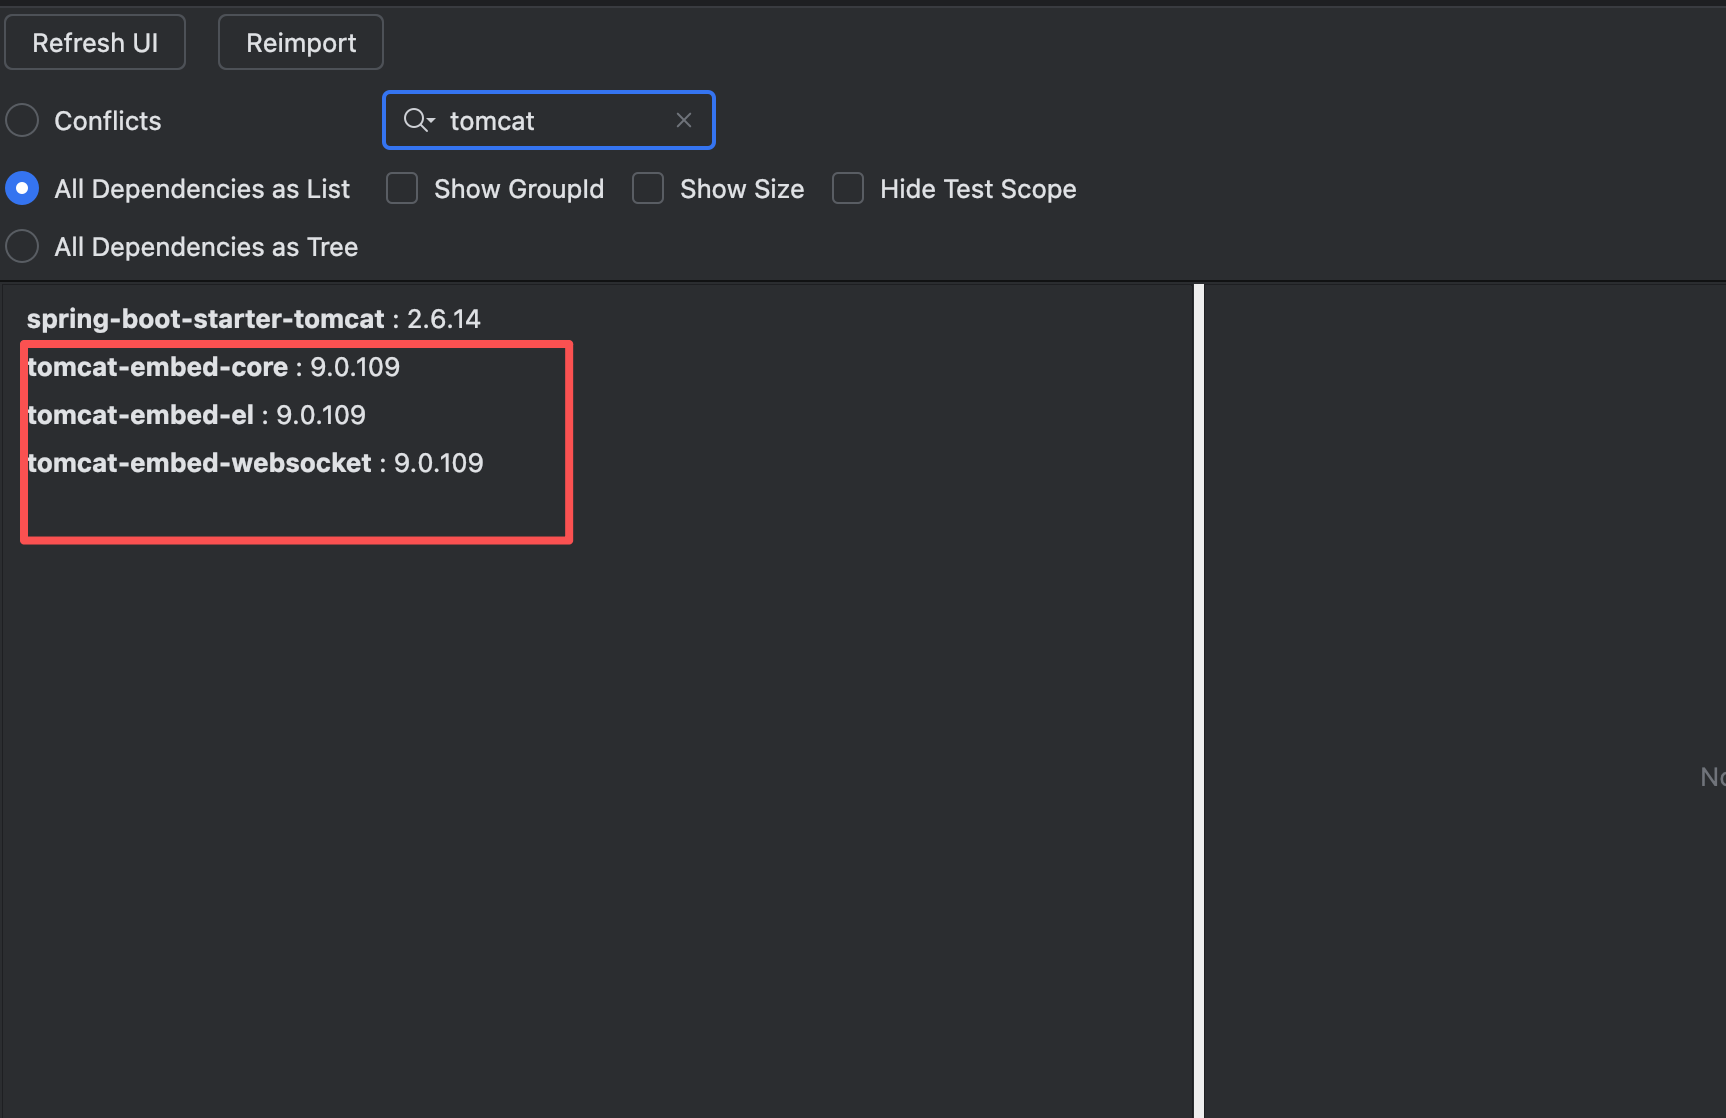
Task: Select tomcat-embed-websocket : 9.0.109 entry
Action: [x=255, y=463]
